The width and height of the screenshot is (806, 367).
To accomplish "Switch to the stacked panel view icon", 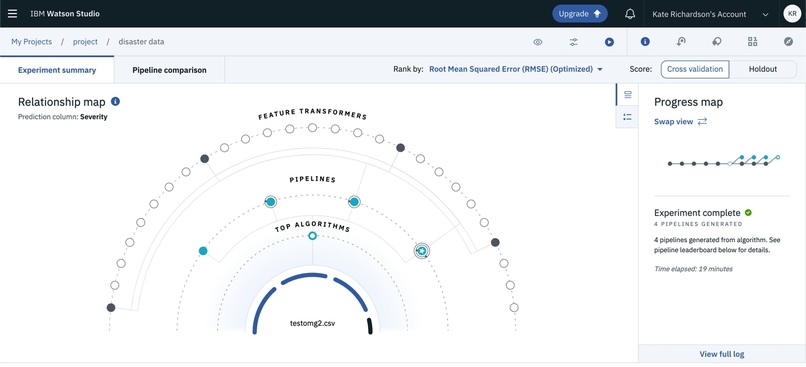I will pos(627,95).
